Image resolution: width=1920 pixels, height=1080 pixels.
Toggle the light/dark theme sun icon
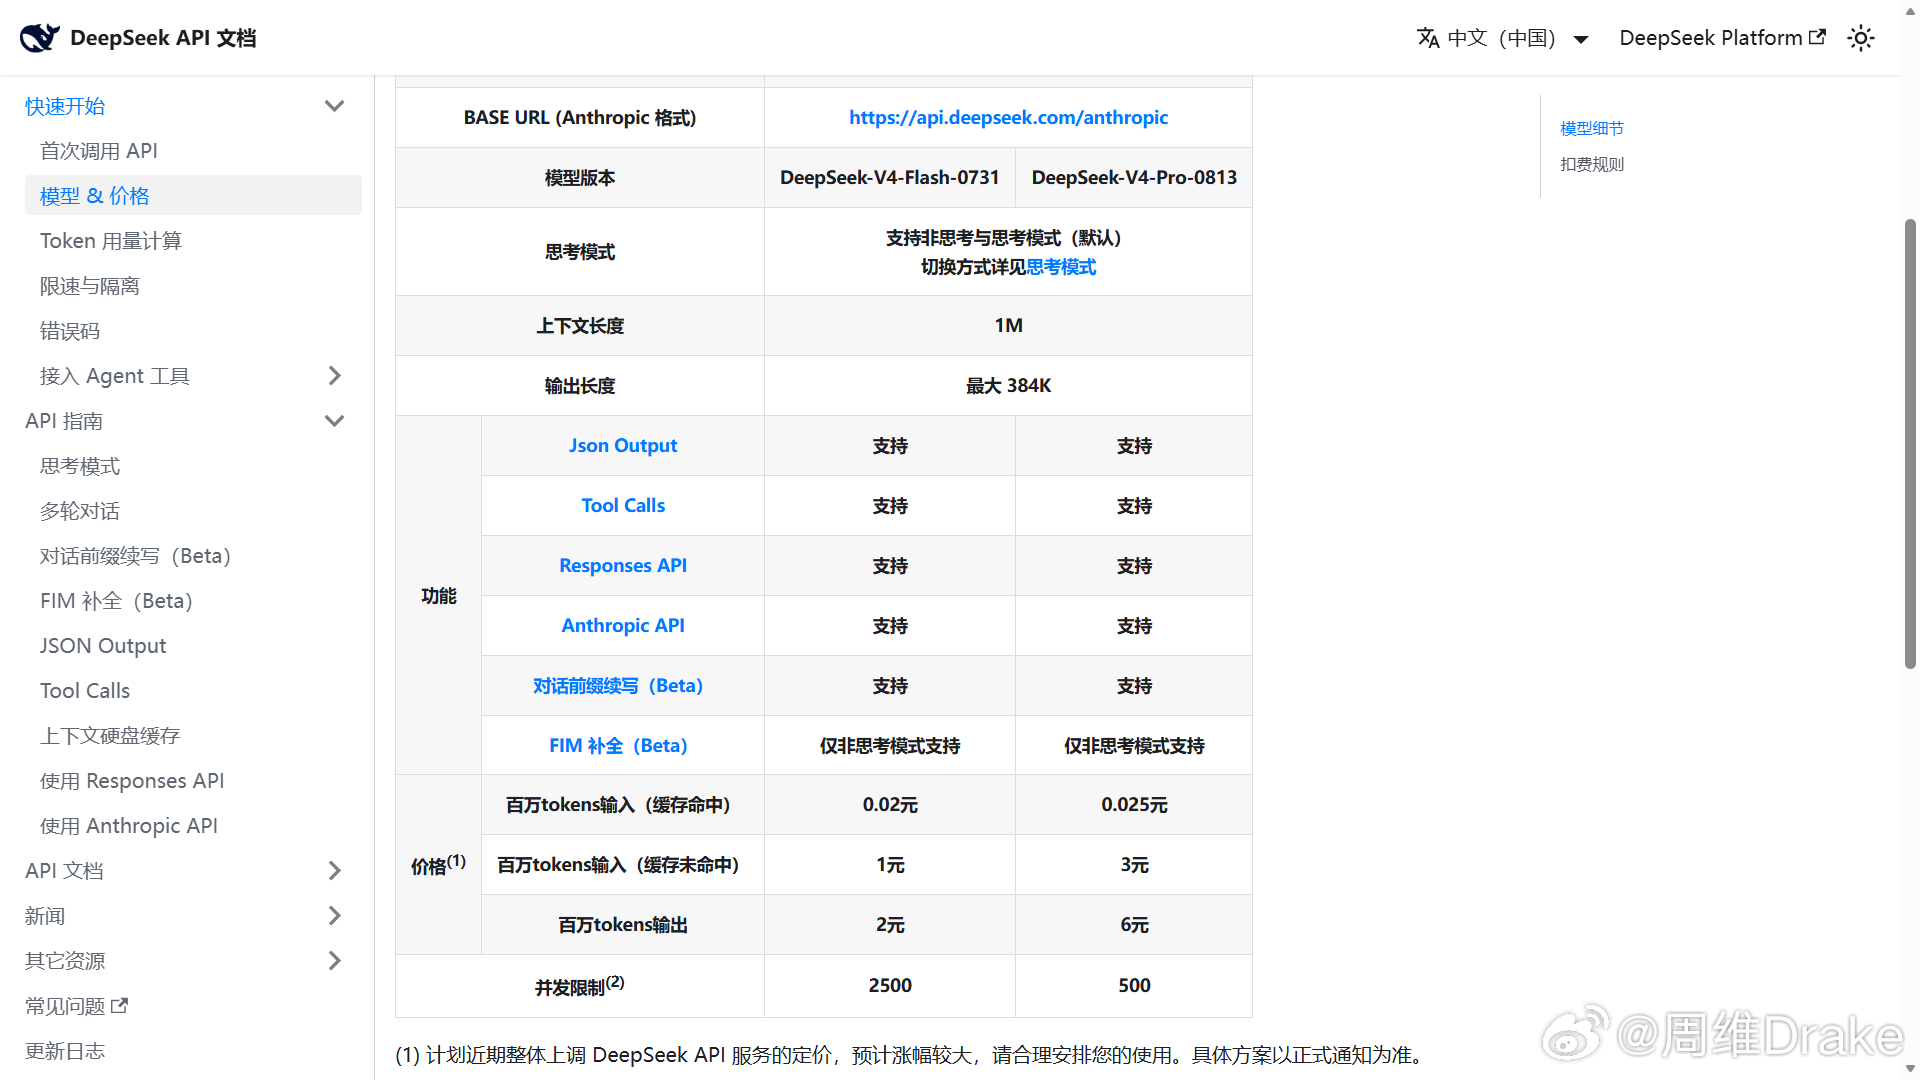(1860, 38)
